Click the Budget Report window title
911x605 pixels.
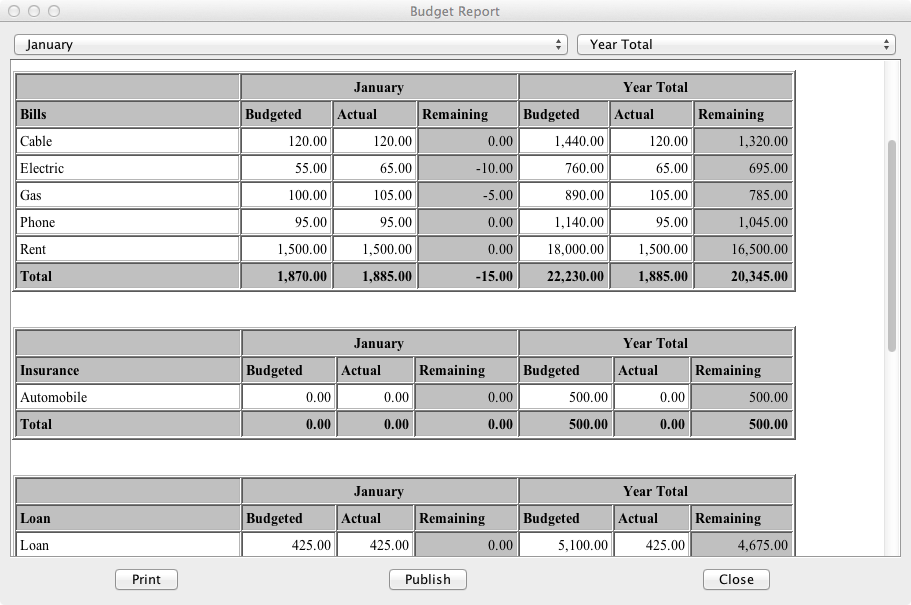coord(455,12)
